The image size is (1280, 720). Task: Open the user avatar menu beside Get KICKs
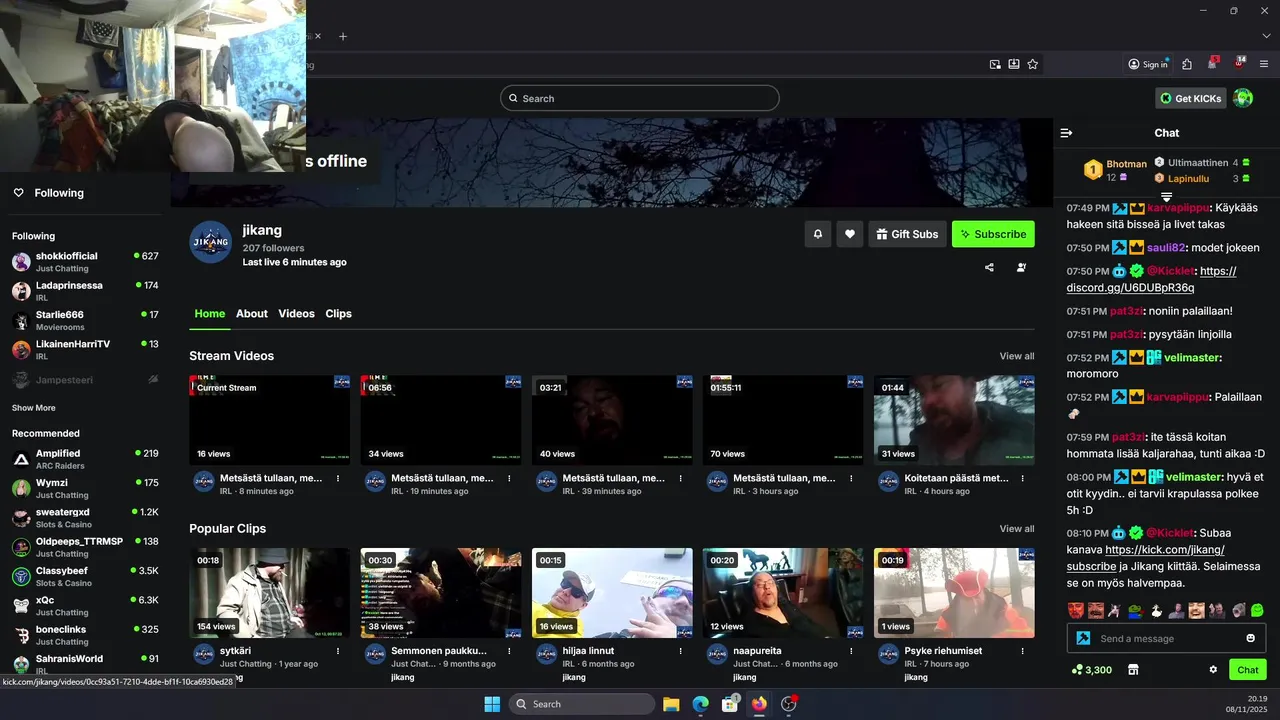click(1243, 98)
